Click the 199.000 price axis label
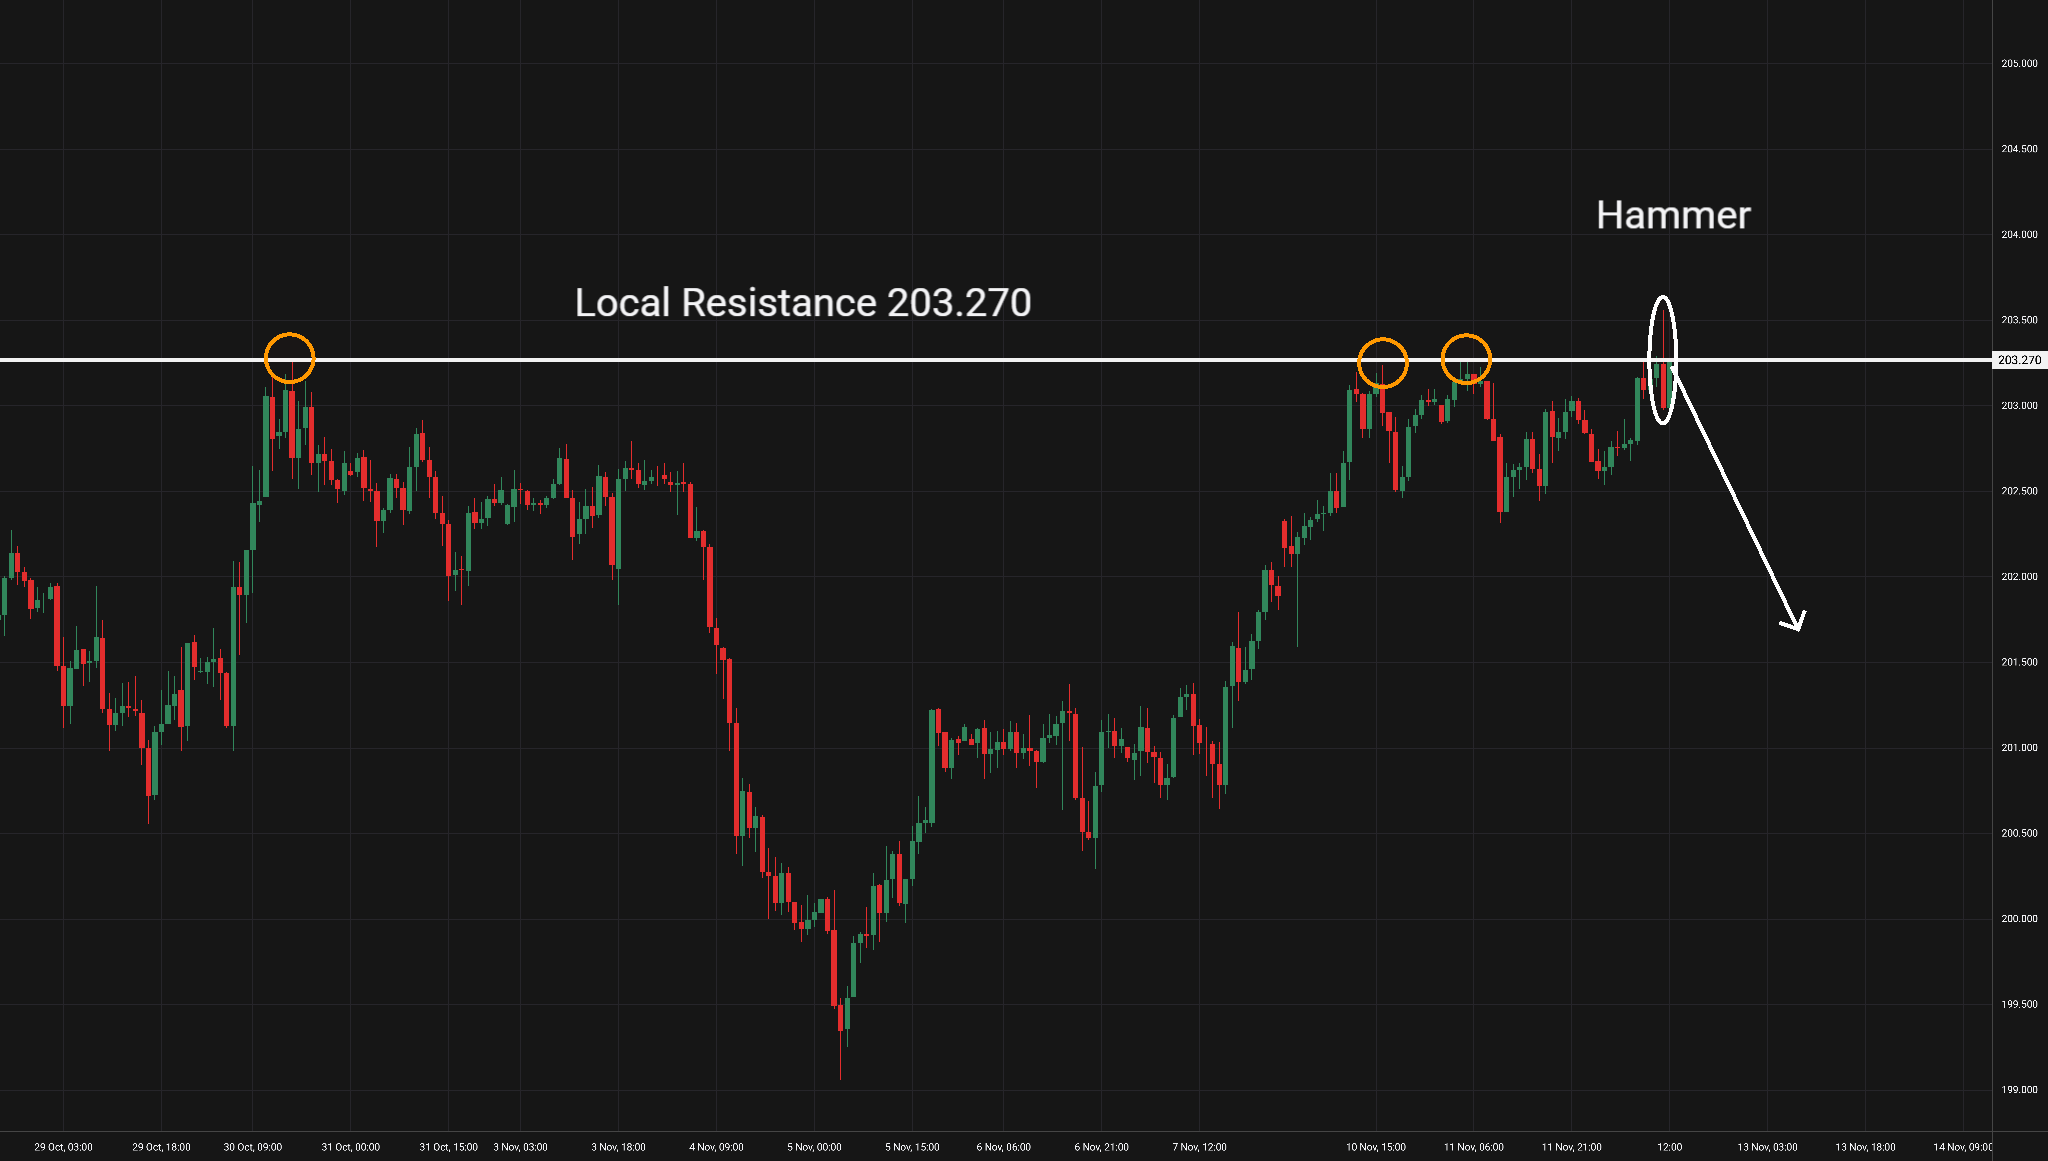 pyautogui.click(x=2018, y=1090)
